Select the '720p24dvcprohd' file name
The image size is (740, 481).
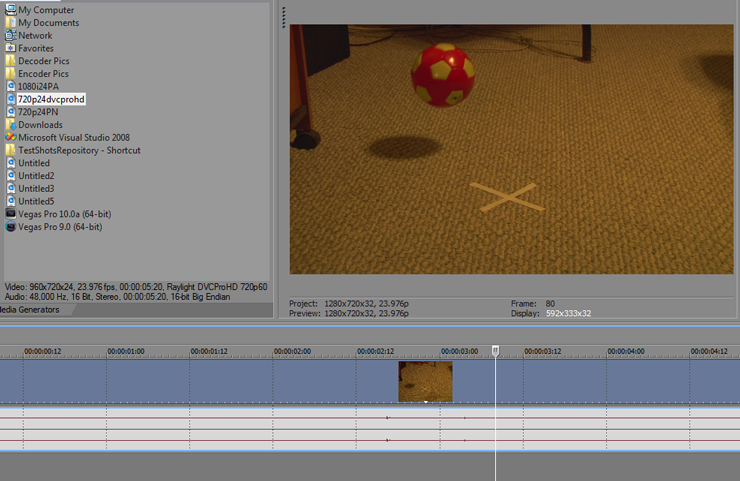point(51,99)
